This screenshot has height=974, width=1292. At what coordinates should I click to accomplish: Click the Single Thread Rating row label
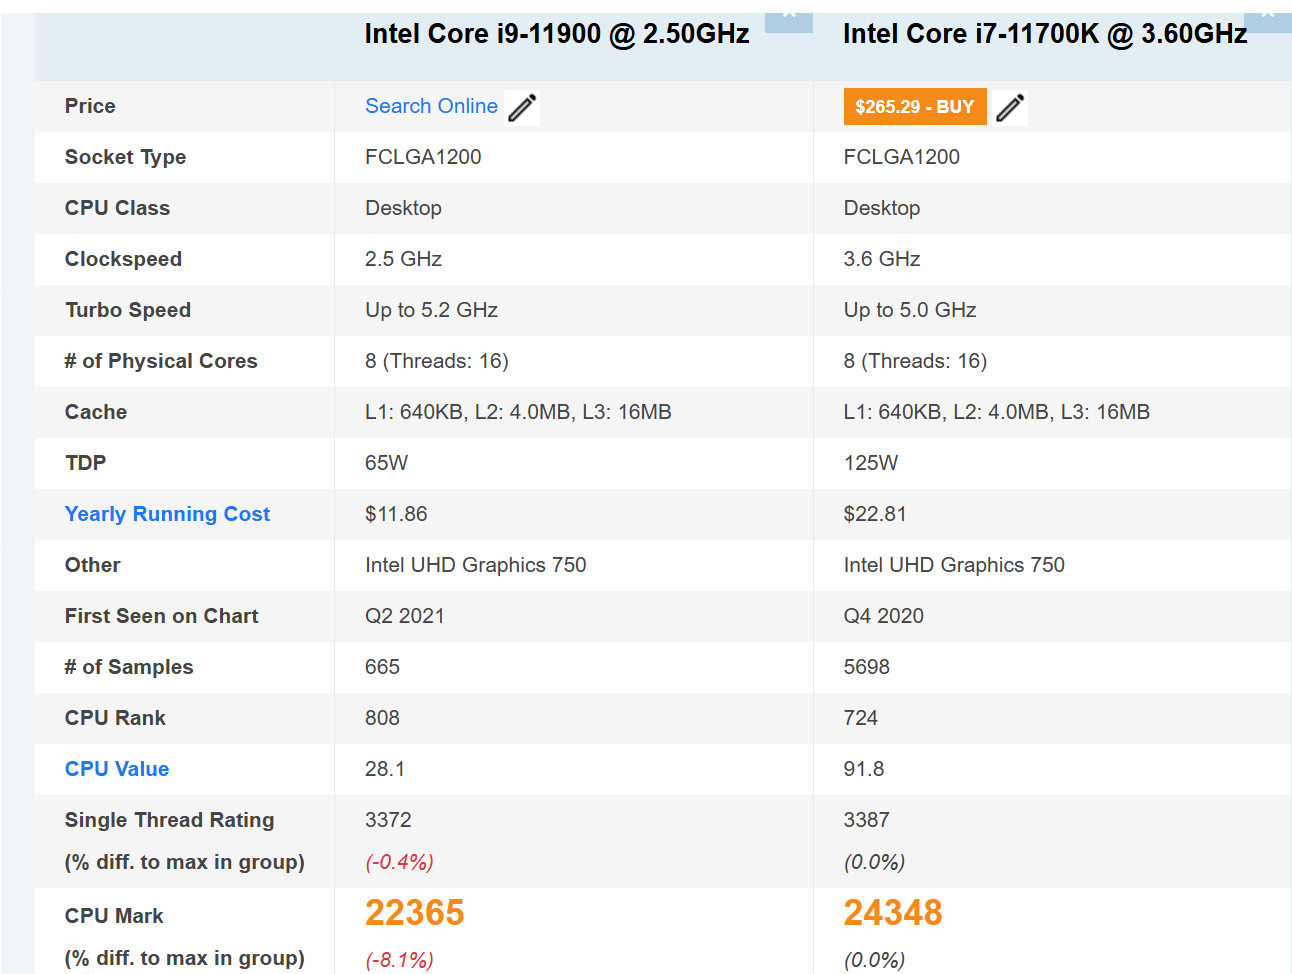tap(169, 820)
